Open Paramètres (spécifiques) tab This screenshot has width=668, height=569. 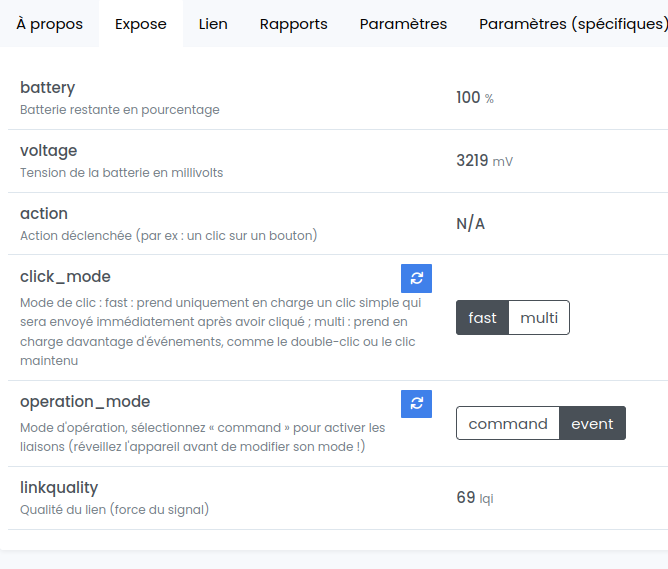tap(572, 24)
